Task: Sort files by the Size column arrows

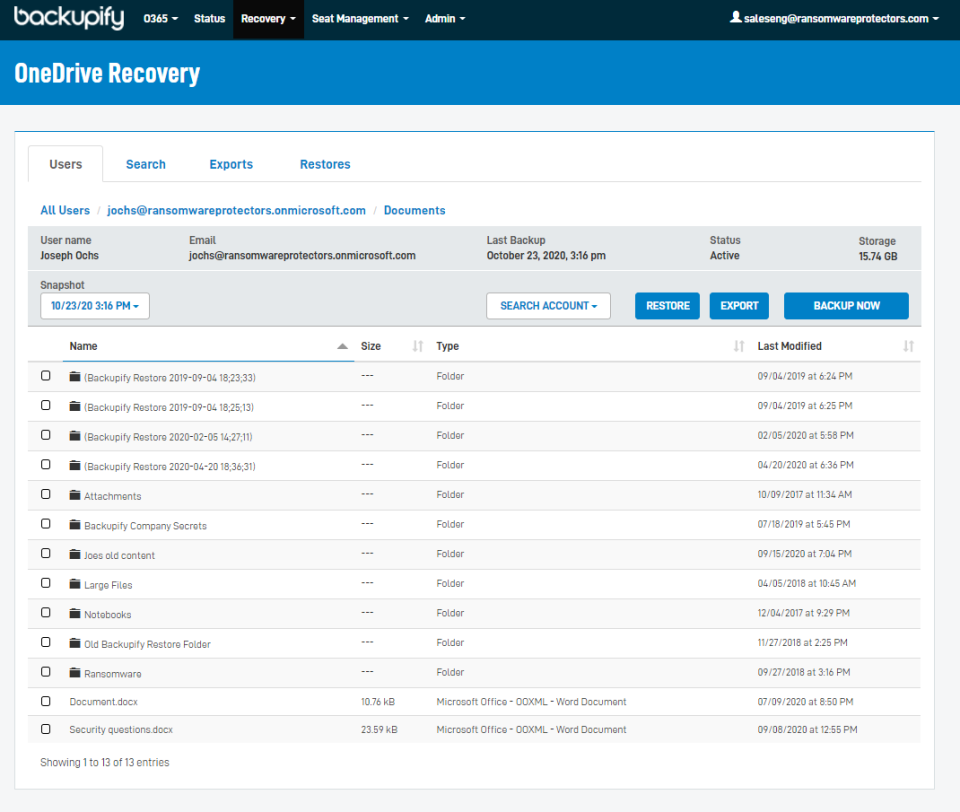Action: coord(417,346)
